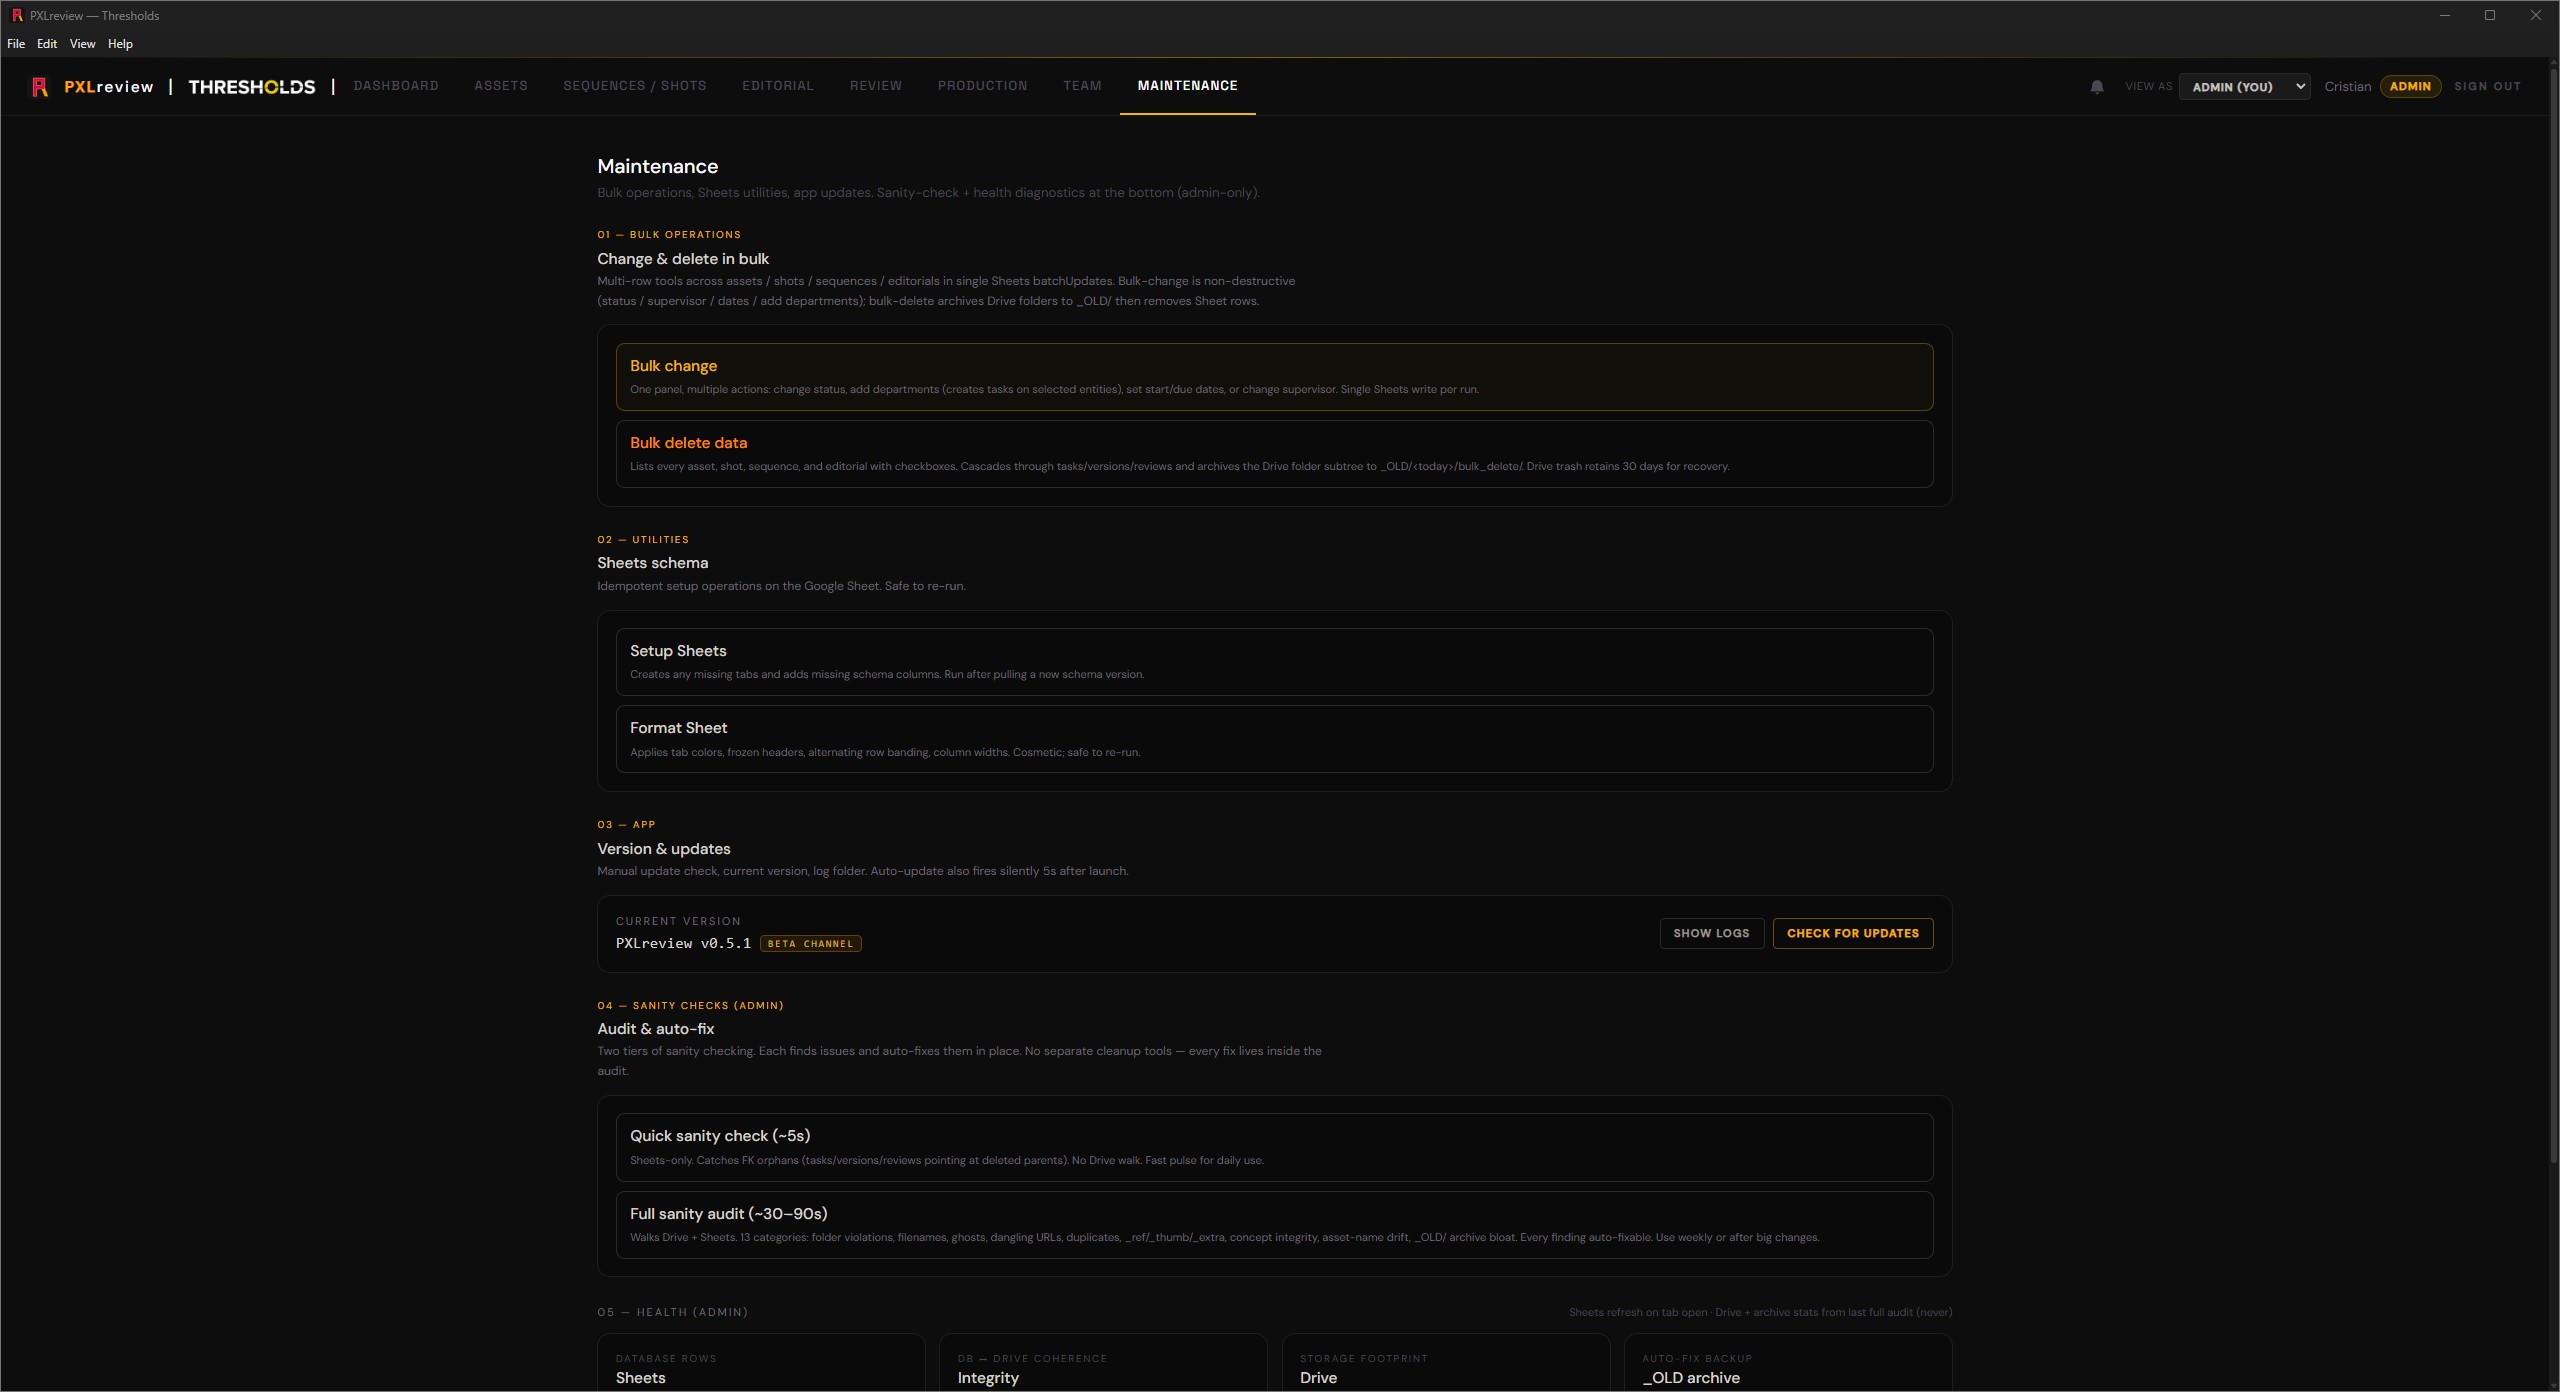The height and width of the screenshot is (1392, 2560).
Task: Click the user name Cristian
Action: click(2347, 87)
